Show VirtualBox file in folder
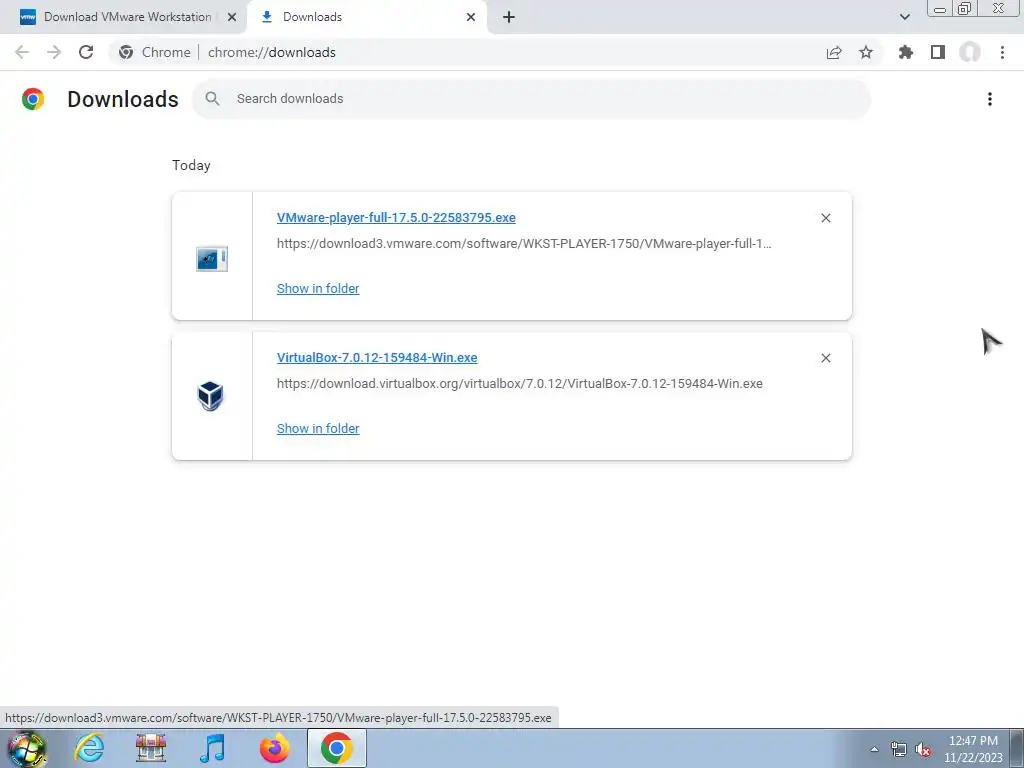This screenshot has width=1024, height=768. (x=318, y=428)
